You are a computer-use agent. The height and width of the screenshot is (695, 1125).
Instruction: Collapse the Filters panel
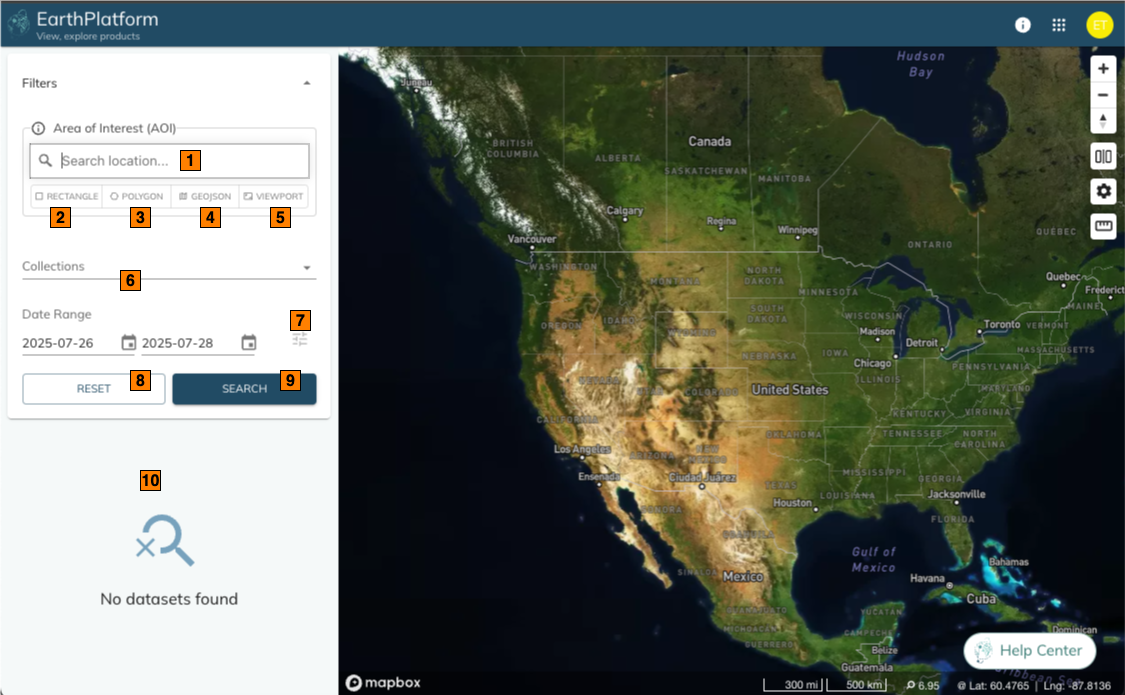(307, 83)
